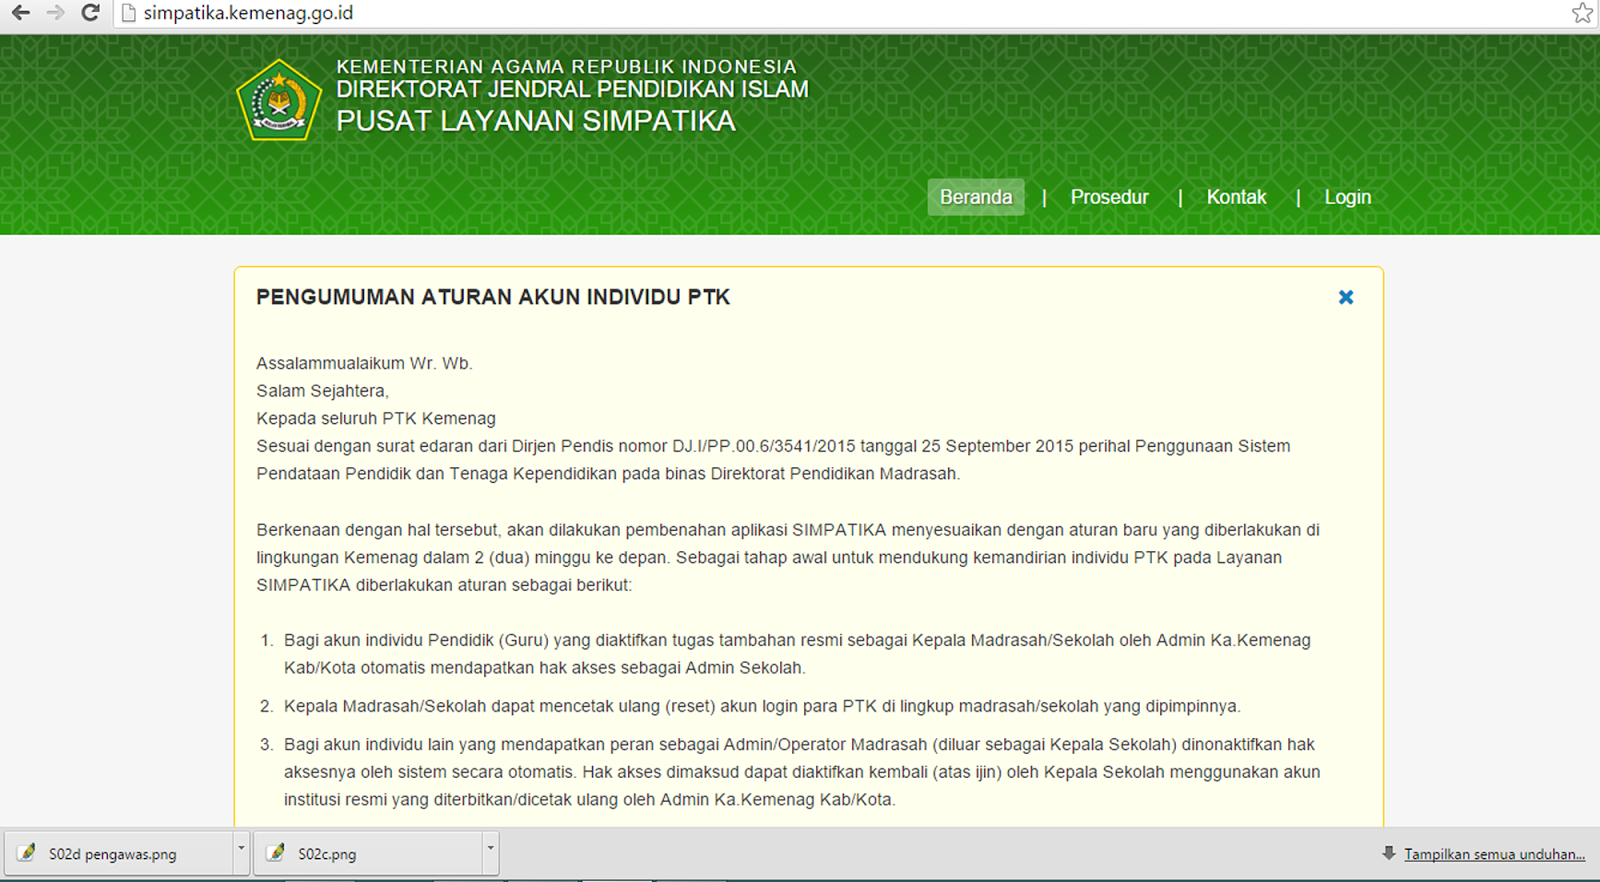Open the Beranda menu item
Image resolution: width=1600 pixels, height=882 pixels.
tap(976, 197)
